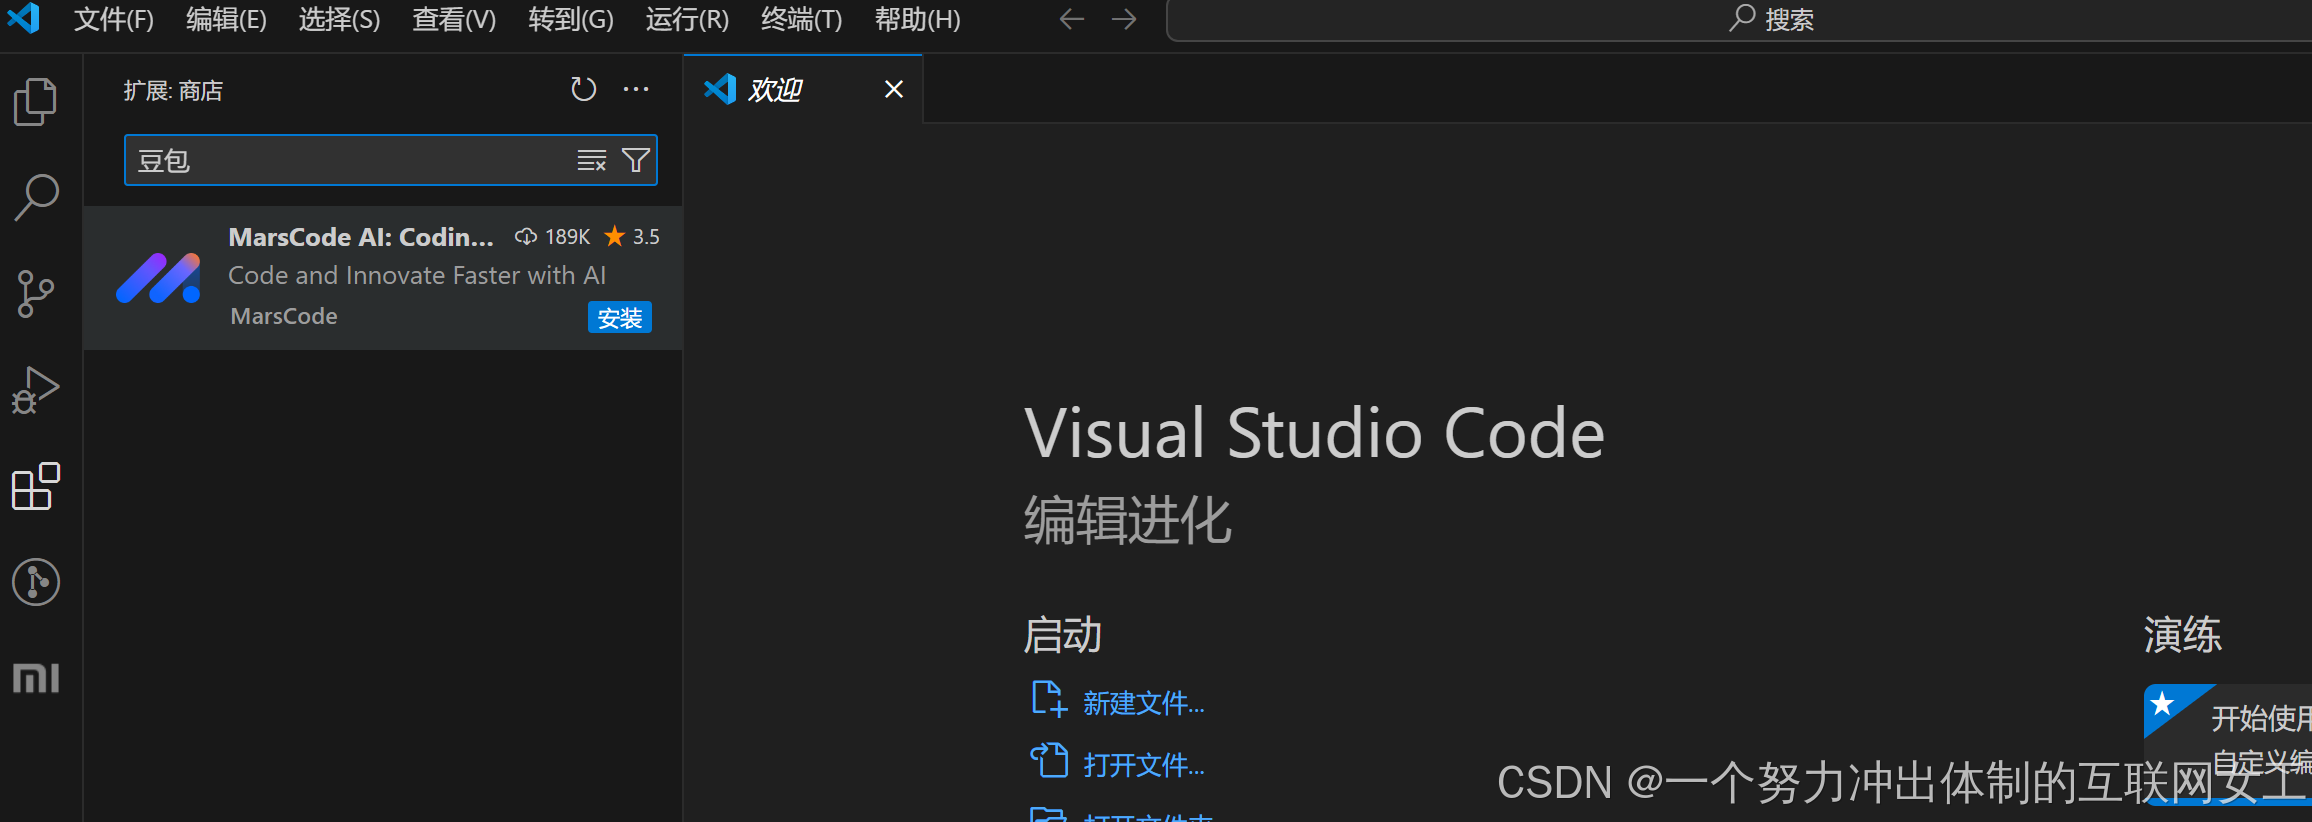Go back with the left arrow
Screen dimensions: 2312x822
pos(1072,19)
